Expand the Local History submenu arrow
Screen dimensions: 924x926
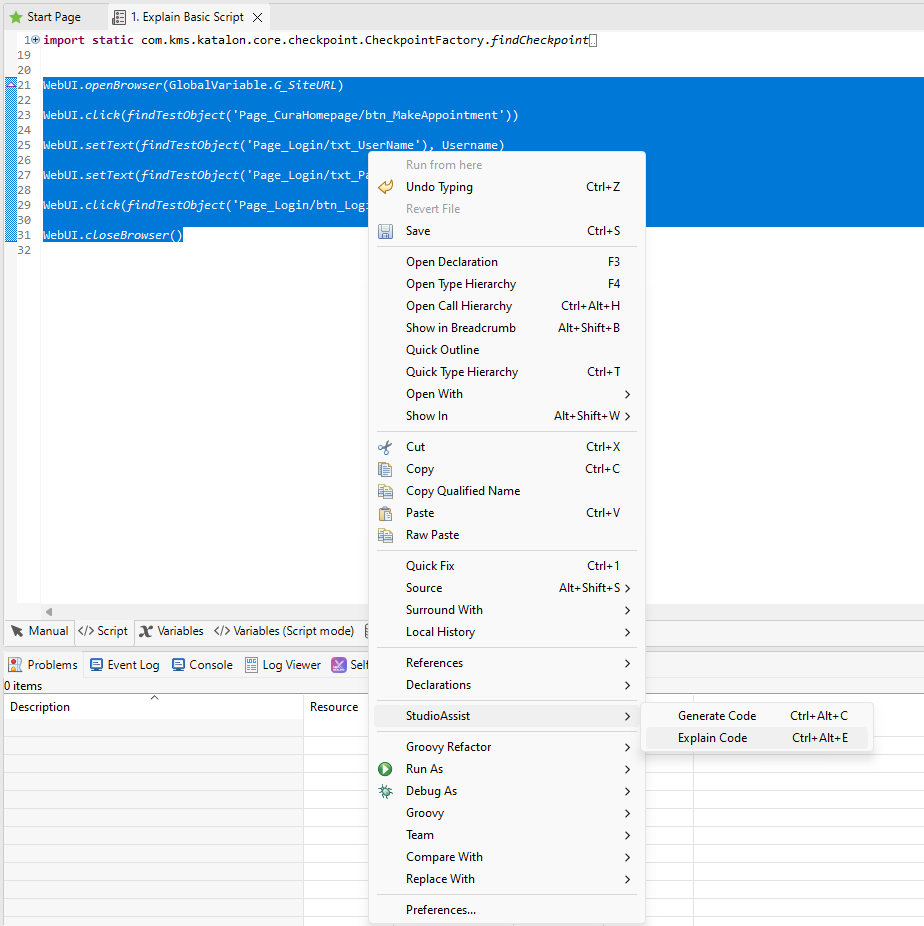[x=628, y=632]
